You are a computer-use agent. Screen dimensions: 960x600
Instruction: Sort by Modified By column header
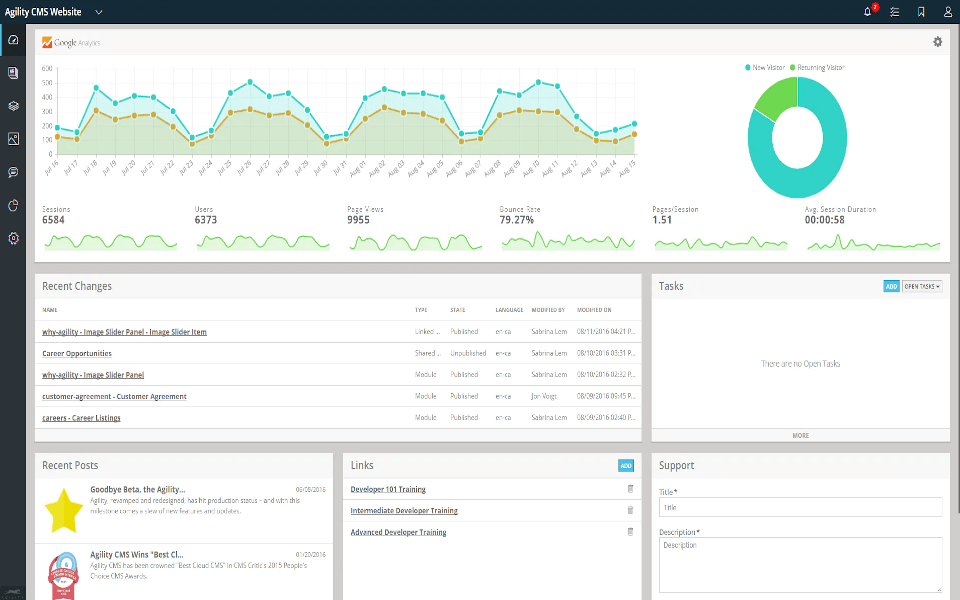coord(548,310)
